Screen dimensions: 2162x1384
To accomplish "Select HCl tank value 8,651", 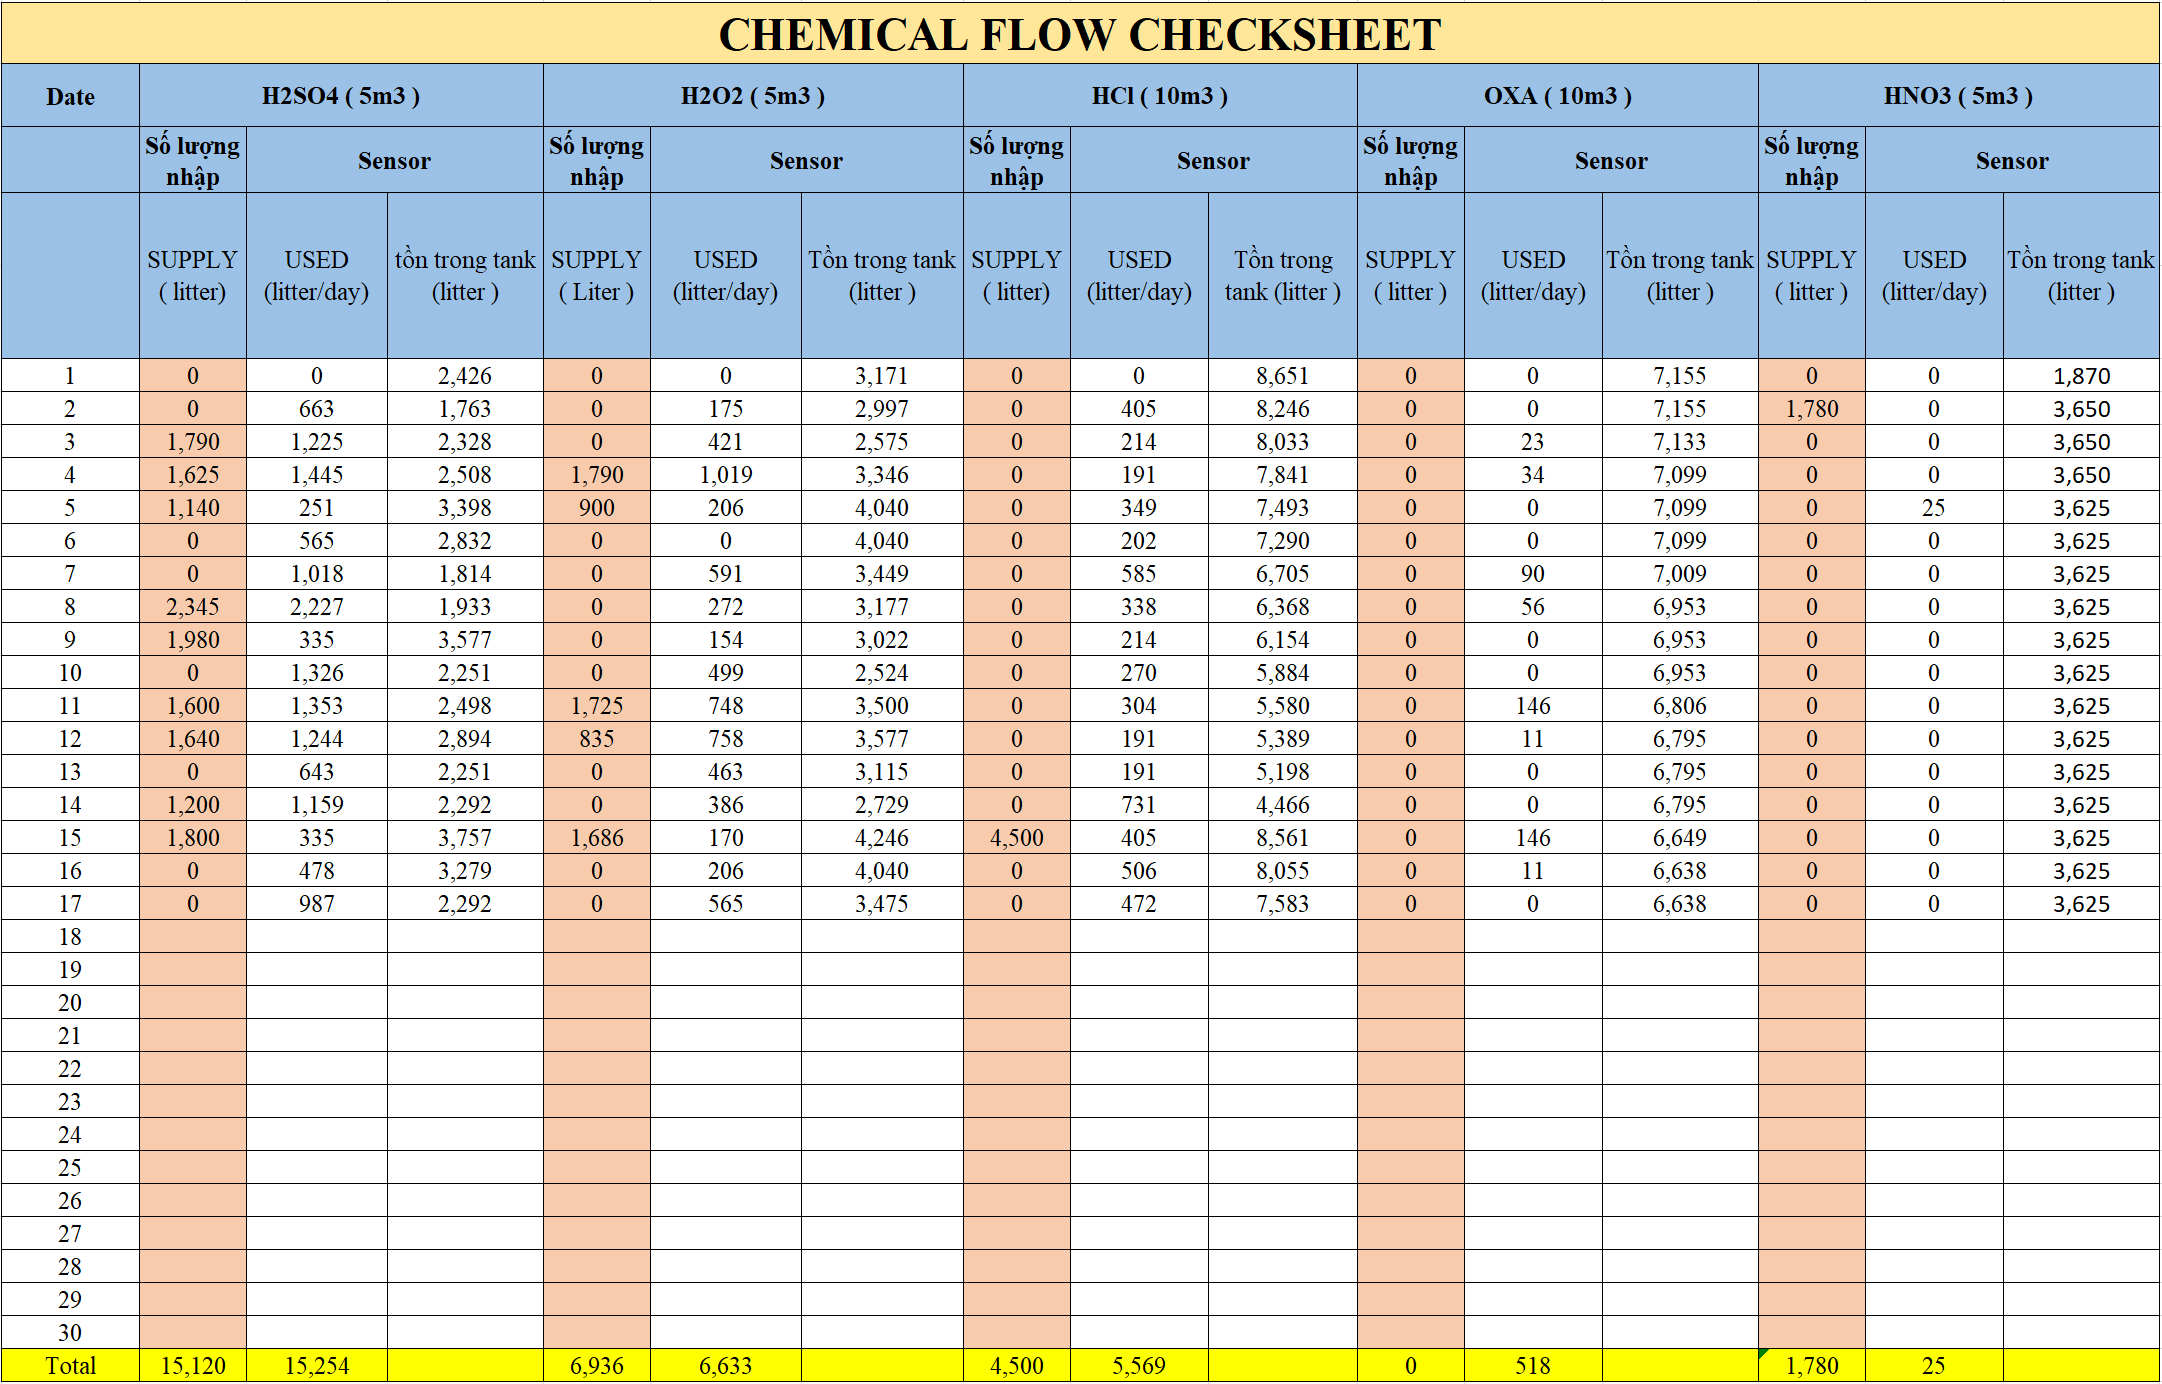I will point(1283,376).
